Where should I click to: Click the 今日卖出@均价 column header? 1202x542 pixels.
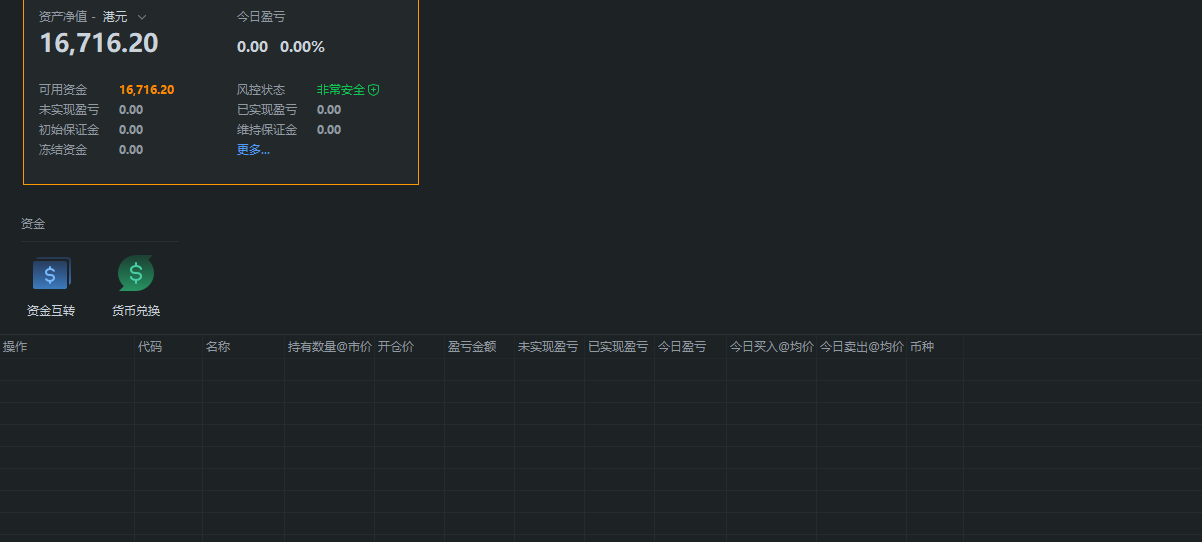862,347
